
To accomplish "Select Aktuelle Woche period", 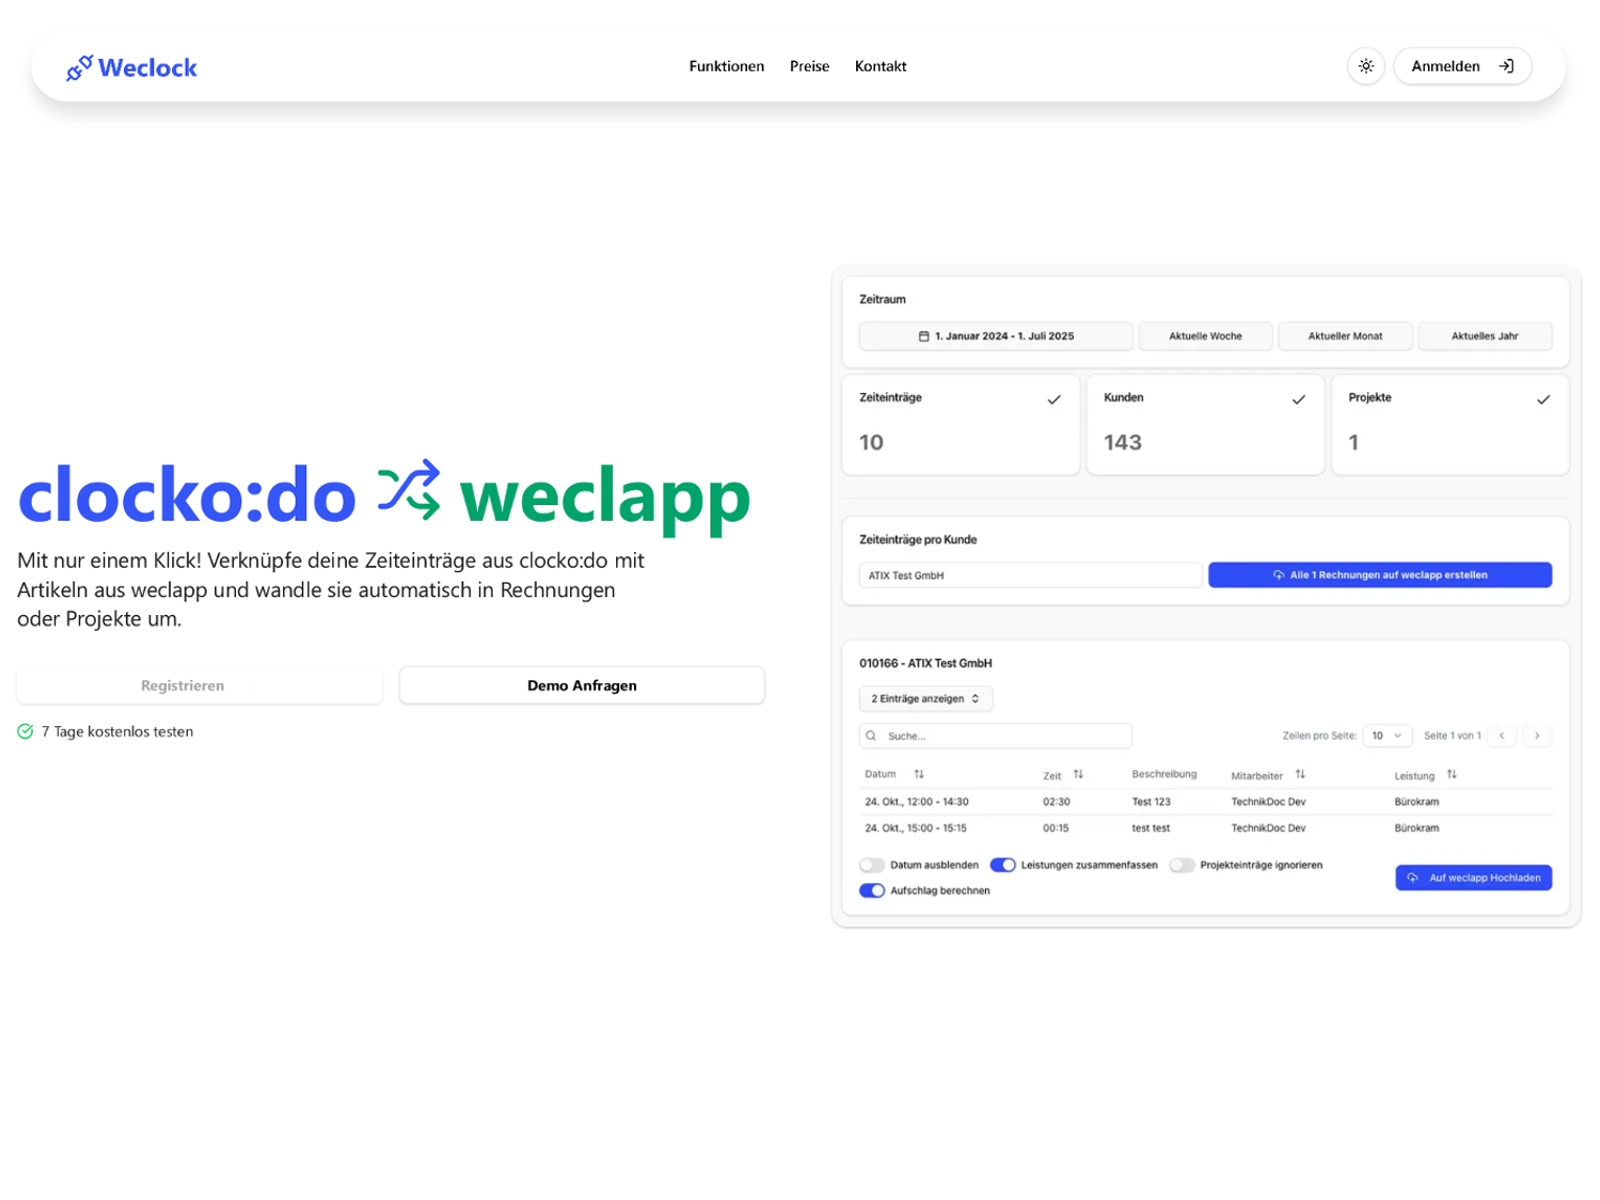I will [1205, 336].
